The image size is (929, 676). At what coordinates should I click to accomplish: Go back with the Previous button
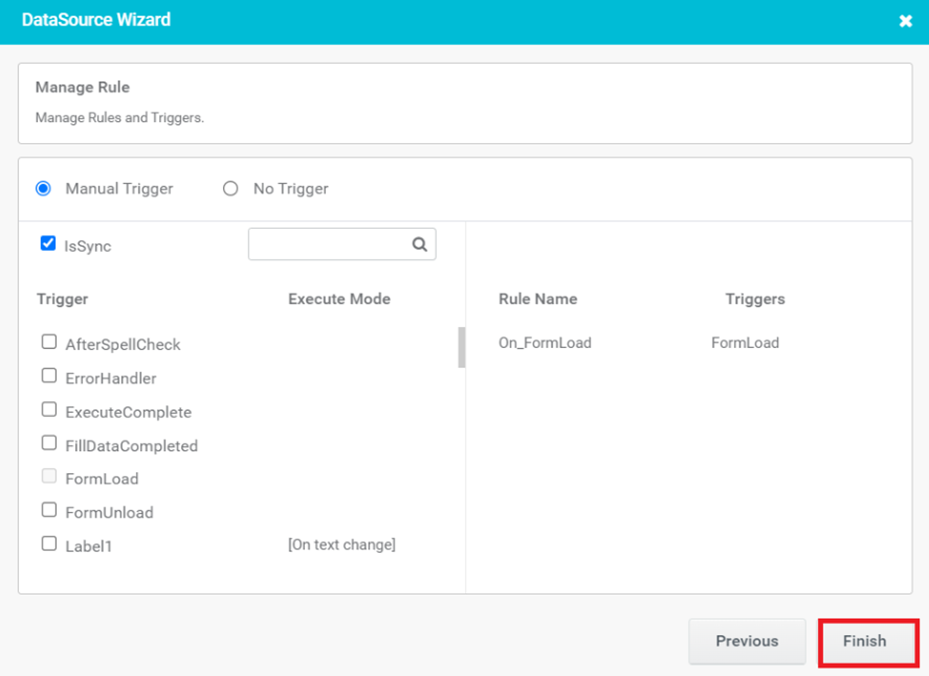(747, 642)
